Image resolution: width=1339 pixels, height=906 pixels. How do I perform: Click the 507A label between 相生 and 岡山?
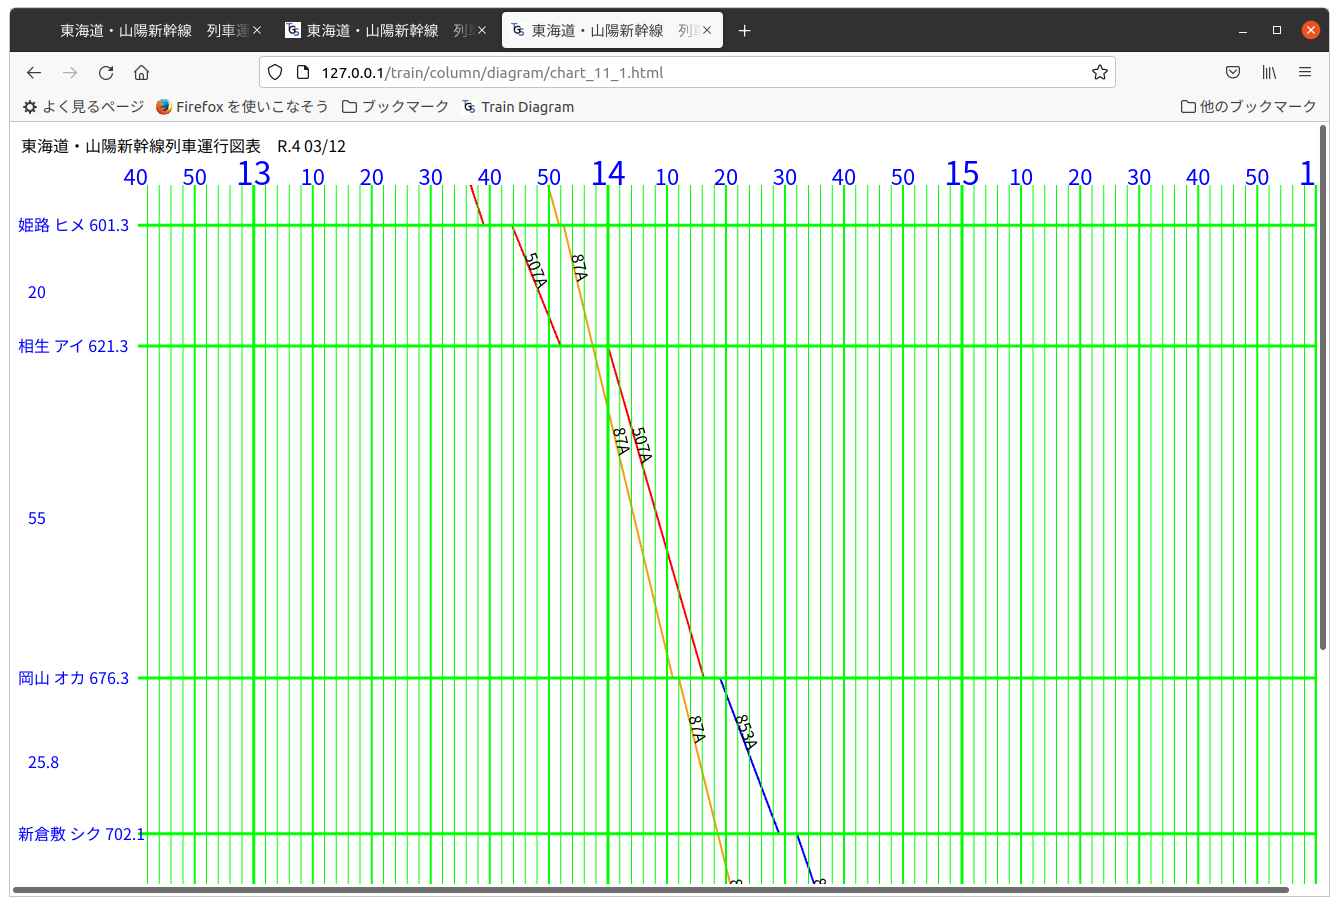tap(642, 446)
